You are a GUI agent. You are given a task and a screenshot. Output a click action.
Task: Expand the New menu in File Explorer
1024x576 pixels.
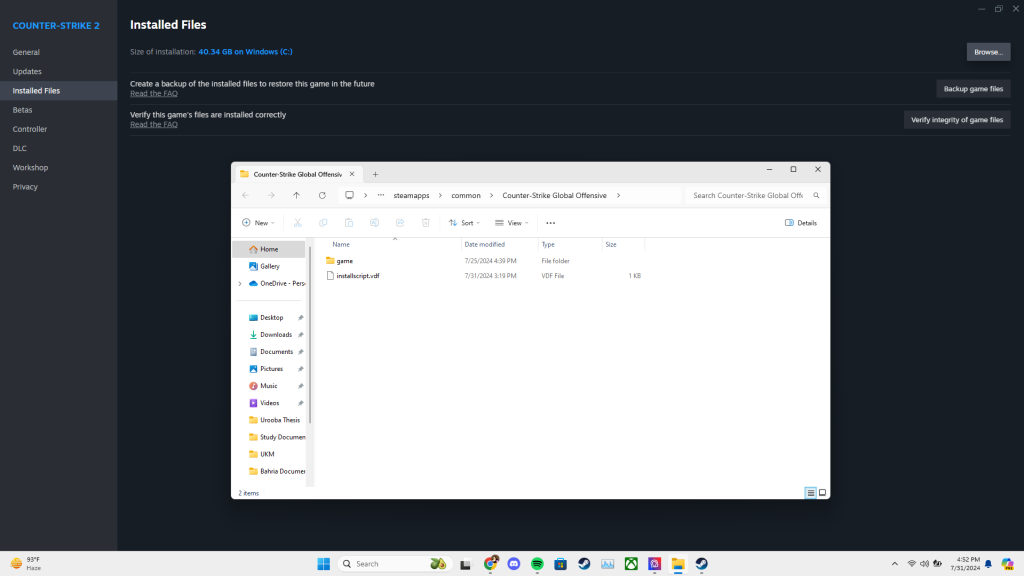click(x=258, y=222)
